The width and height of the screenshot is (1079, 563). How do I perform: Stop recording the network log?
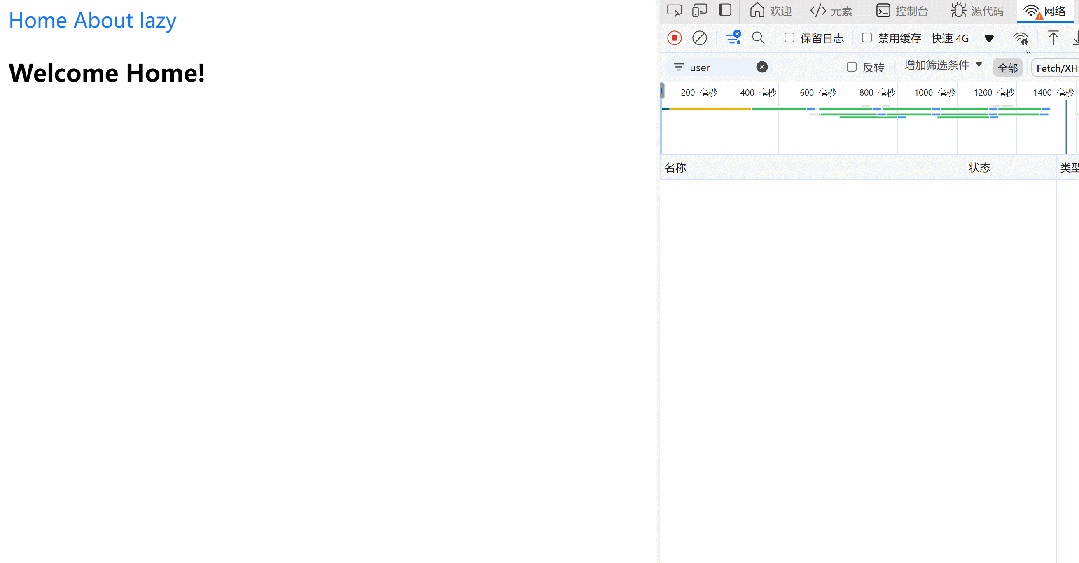[x=674, y=38]
